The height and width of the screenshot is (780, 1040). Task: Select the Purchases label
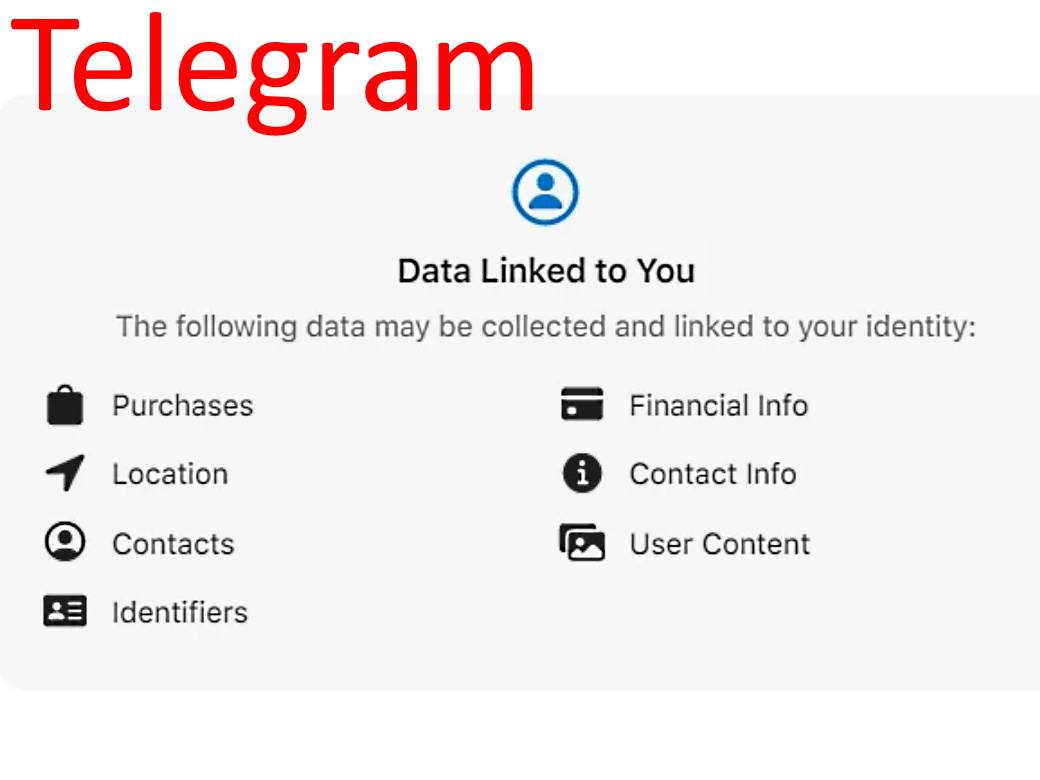point(182,406)
